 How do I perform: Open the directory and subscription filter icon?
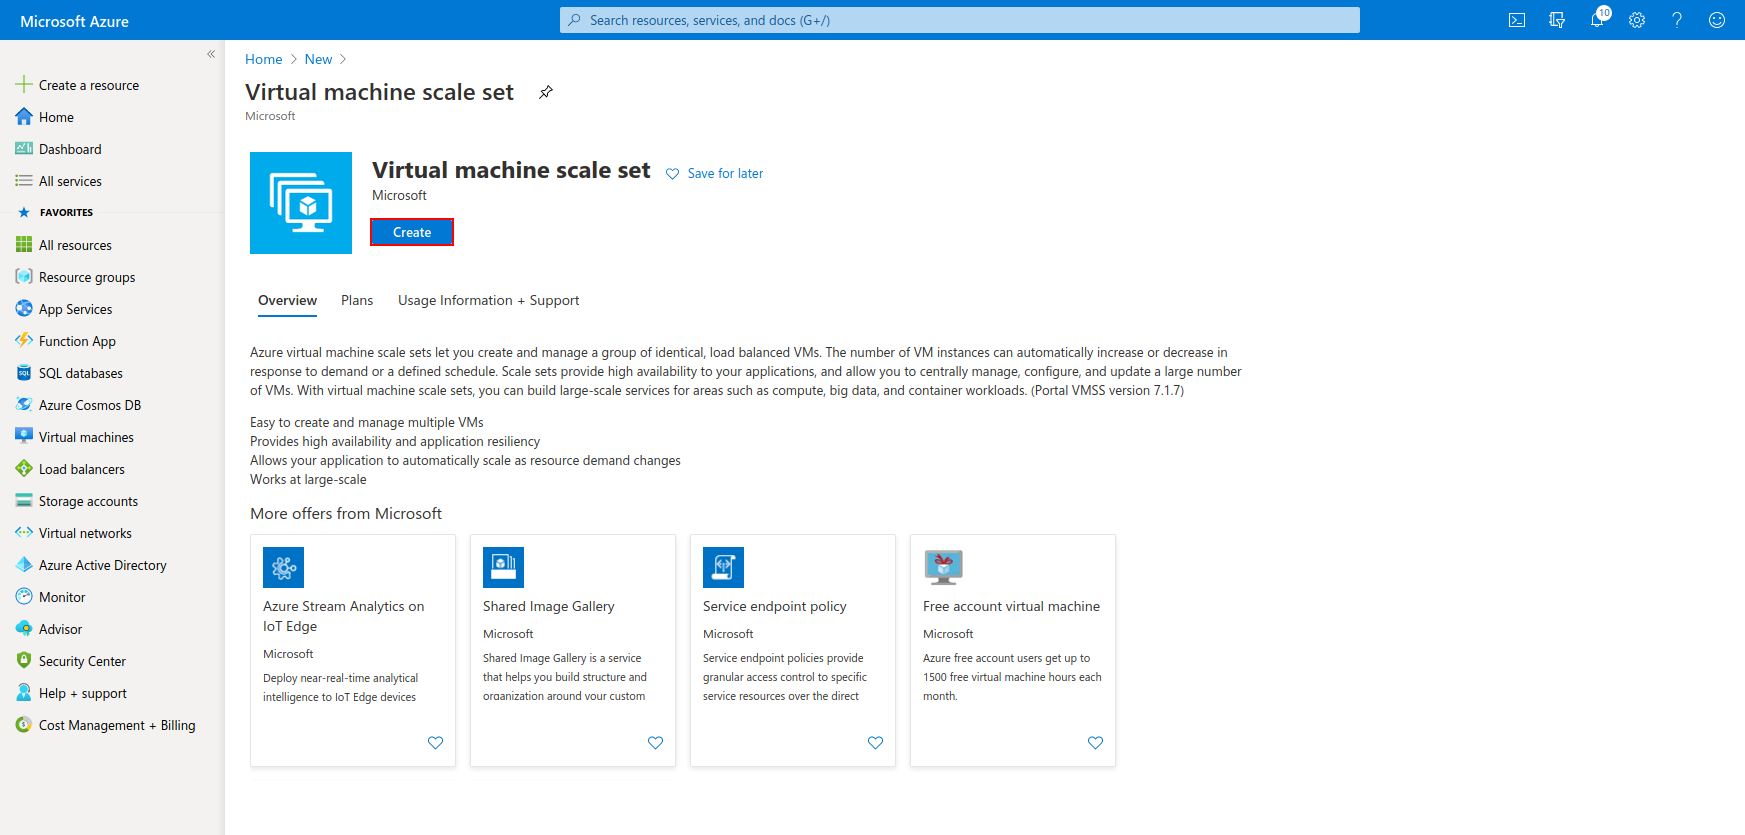coord(1557,20)
